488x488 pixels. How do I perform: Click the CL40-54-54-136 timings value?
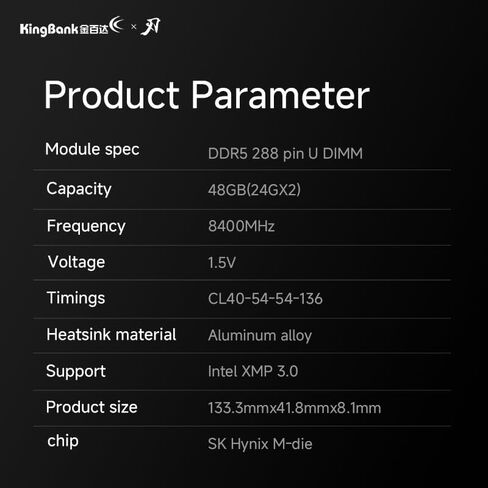click(x=265, y=299)
